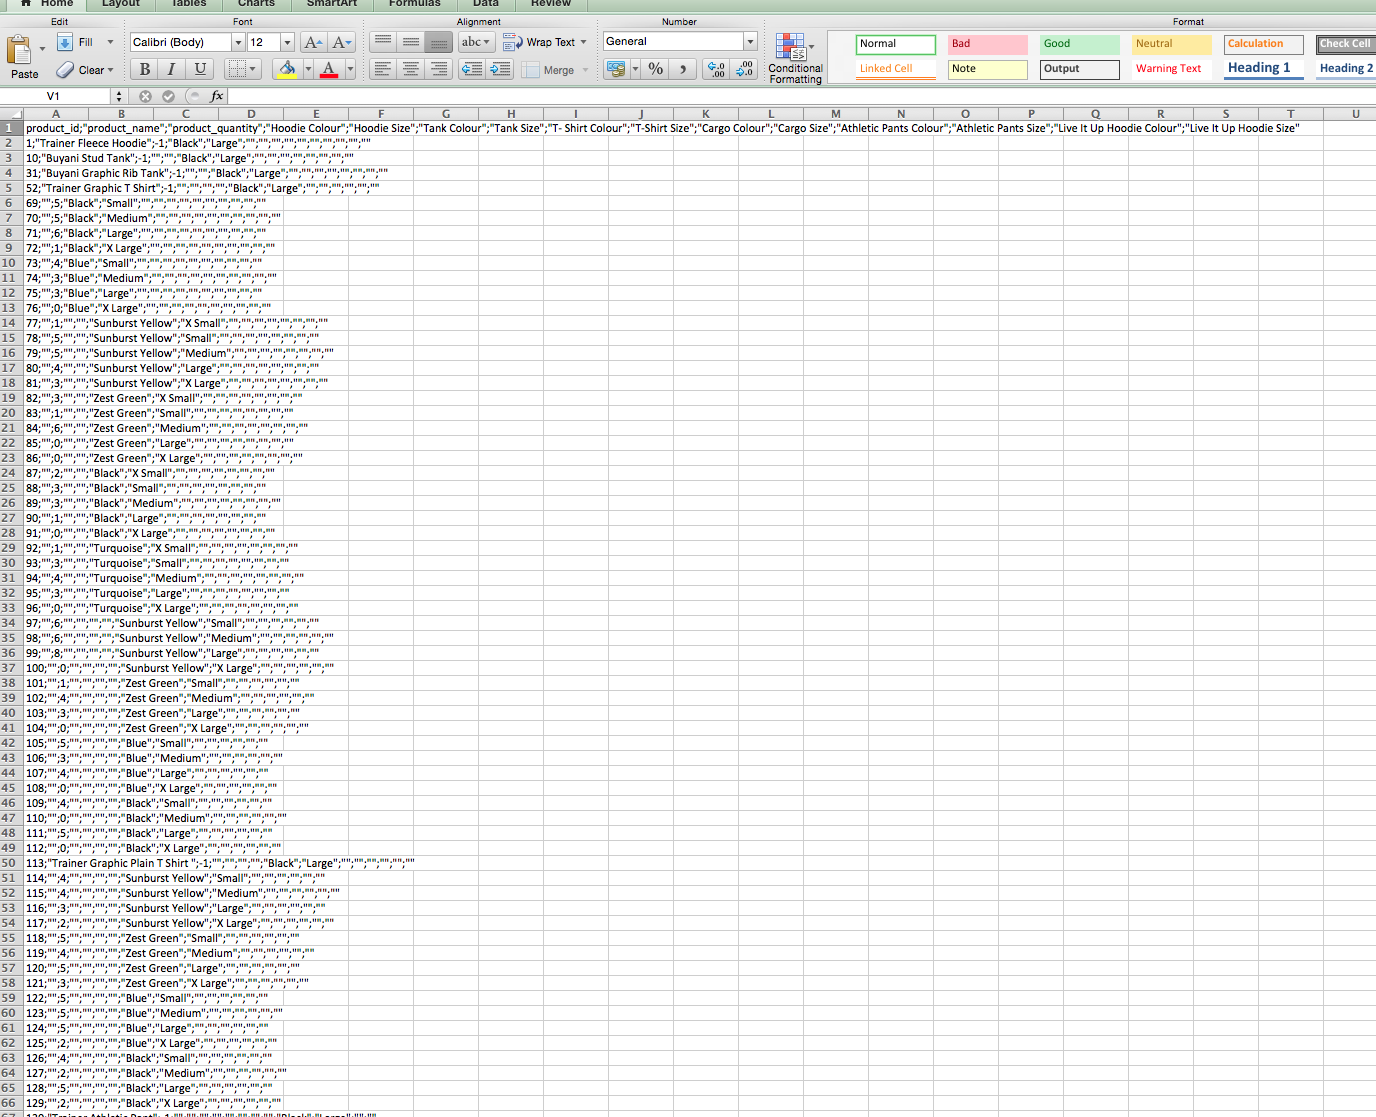Click the Decrease indent icon
1376x1117 pixels.
472,69
